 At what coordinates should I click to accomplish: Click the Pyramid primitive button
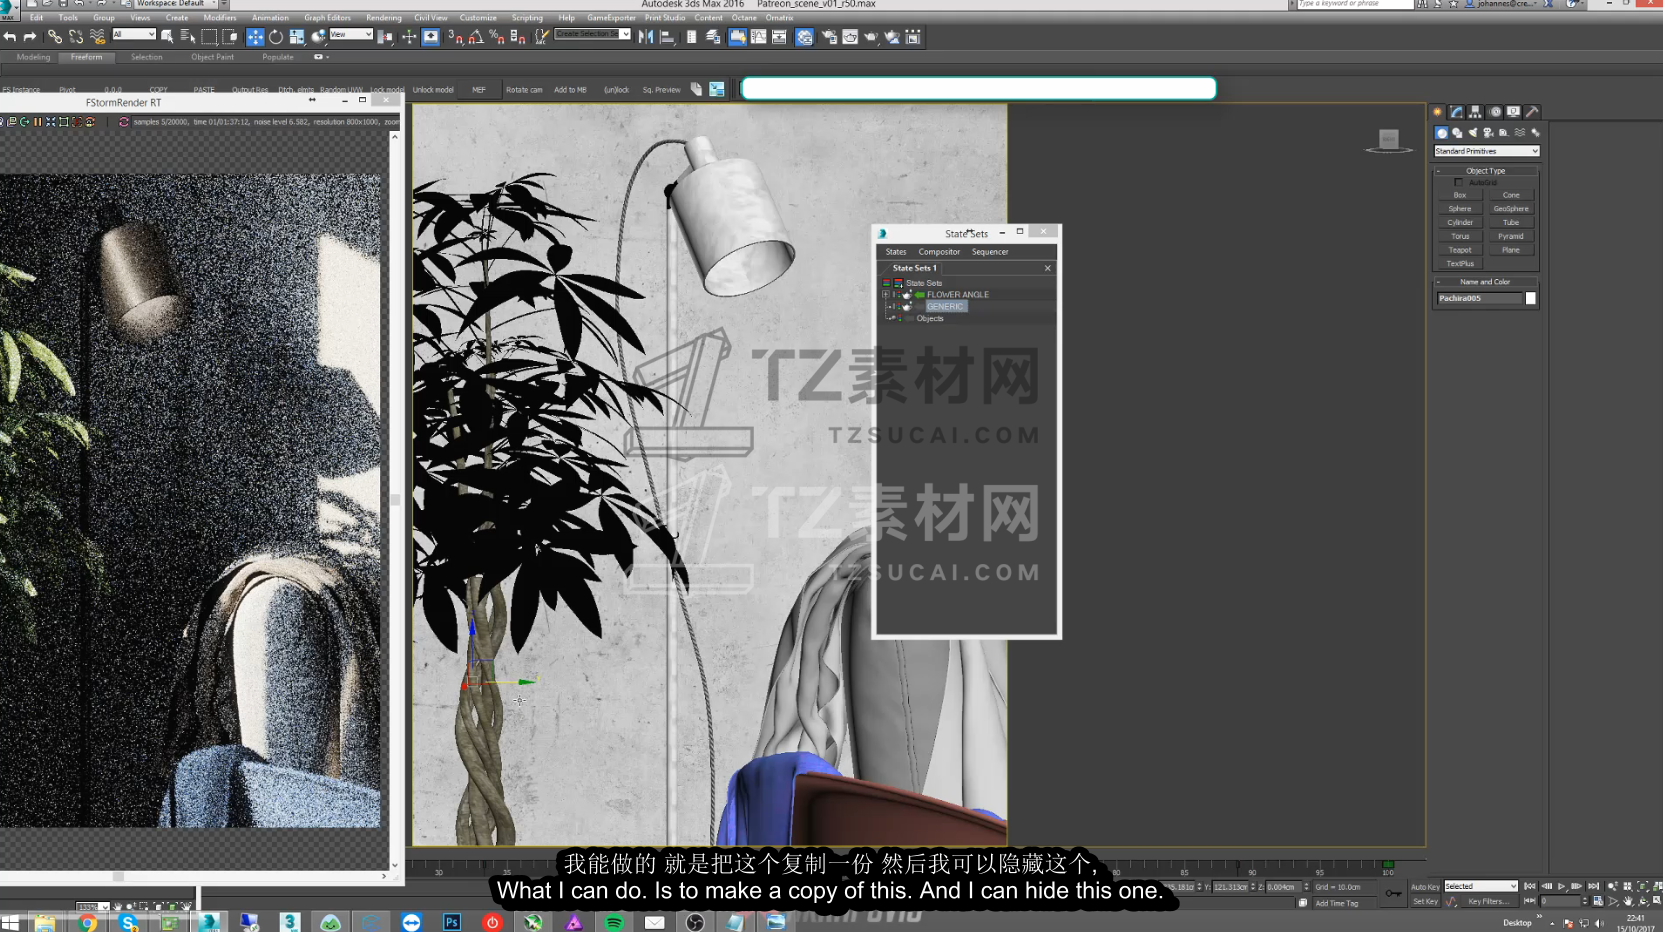[1511, 236]
